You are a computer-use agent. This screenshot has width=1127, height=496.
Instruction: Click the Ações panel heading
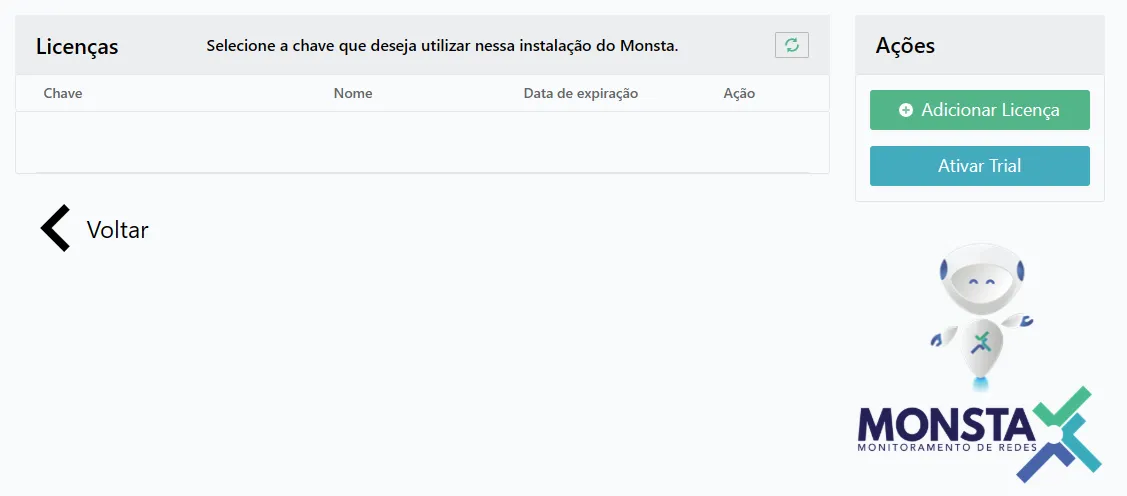(905, 45)
